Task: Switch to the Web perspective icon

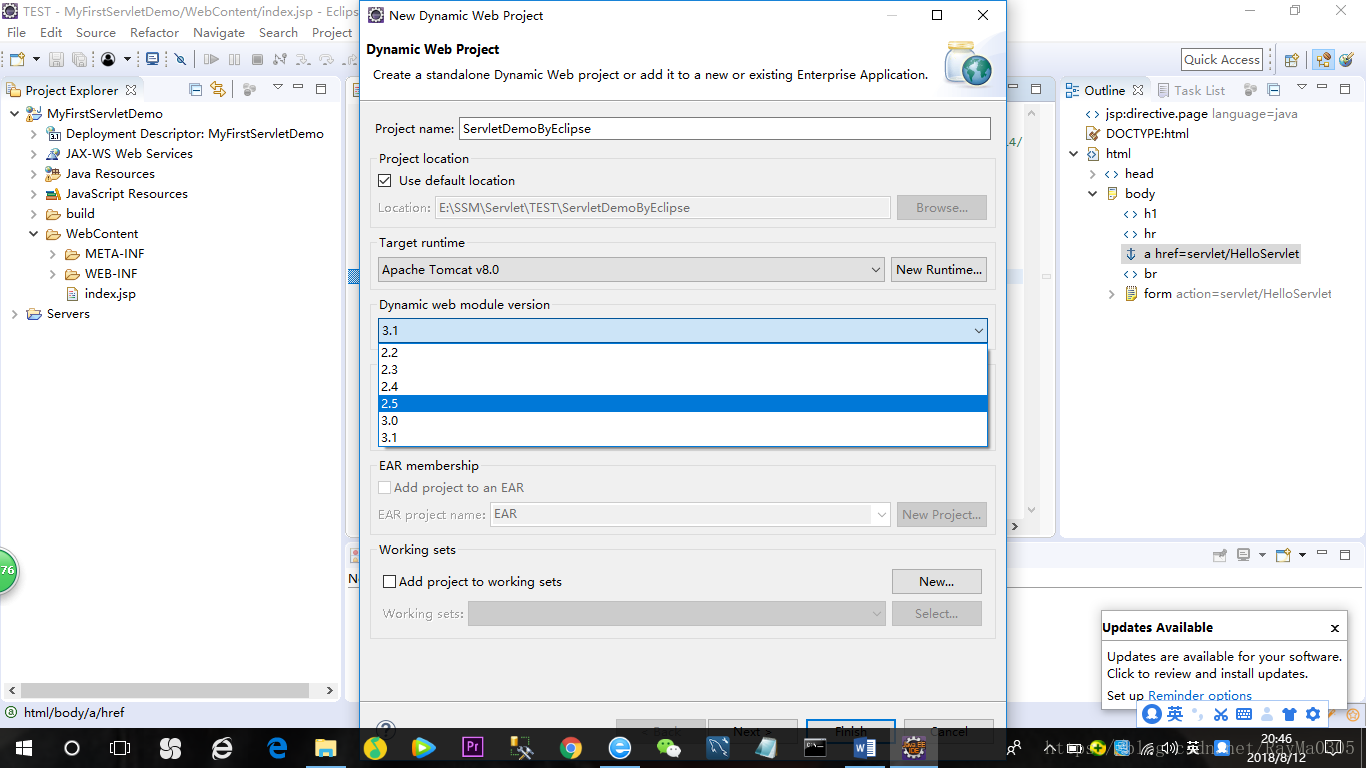Action: tap(1346, 60)
